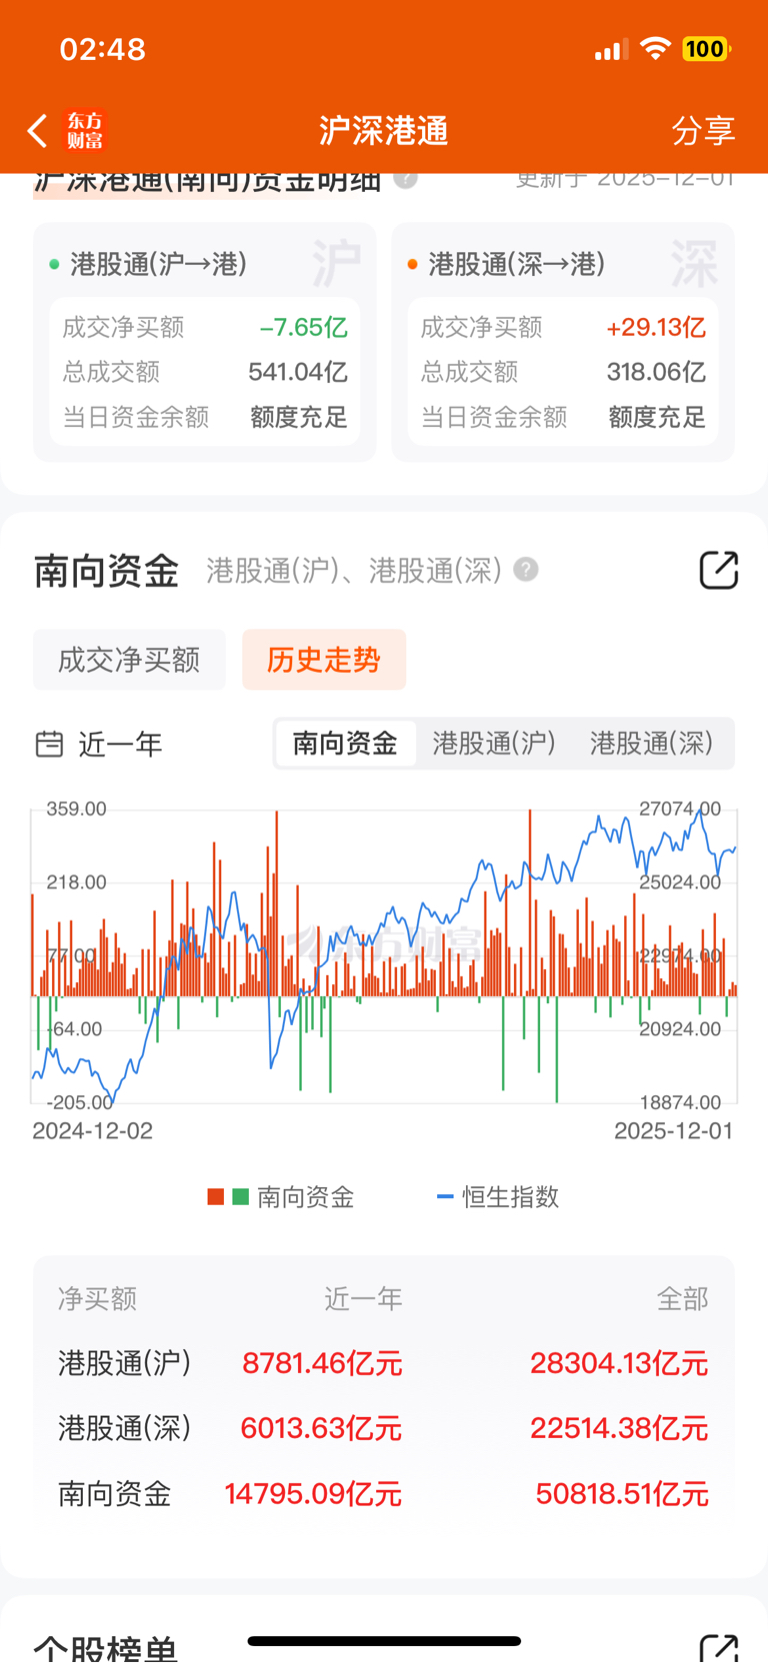The image size is (768, 1663).
Task: Tap the battery indicator in the status bar
Action: (706, 49)
